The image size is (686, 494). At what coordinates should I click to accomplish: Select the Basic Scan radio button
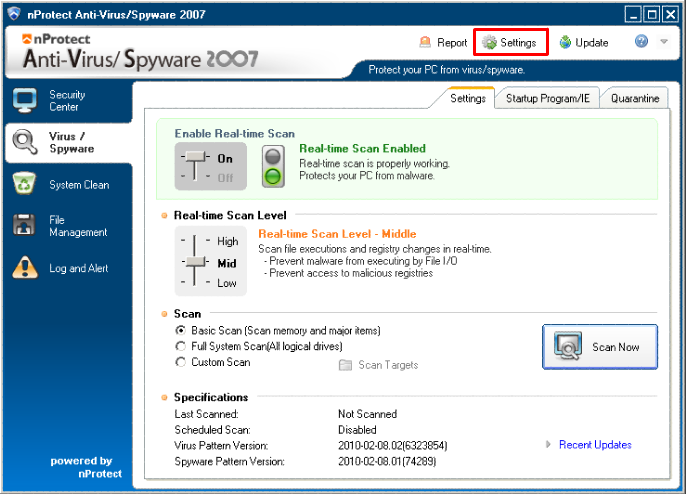tap(180, 330)
